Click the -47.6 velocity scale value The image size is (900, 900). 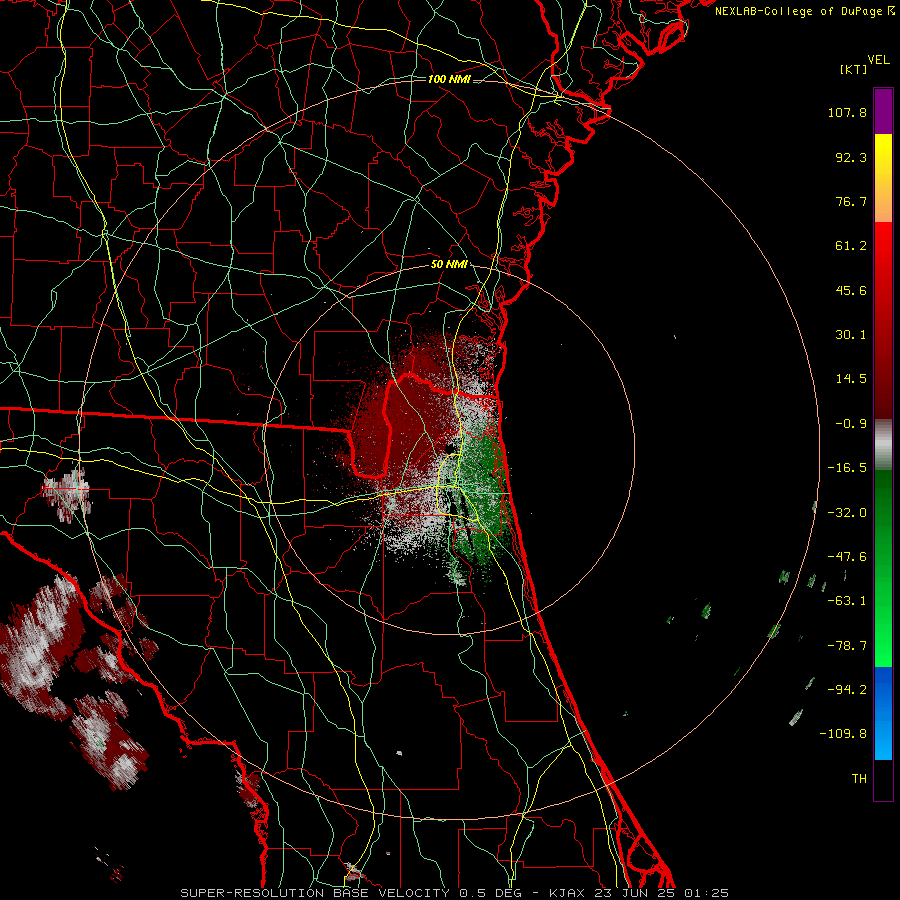(847, 557)
